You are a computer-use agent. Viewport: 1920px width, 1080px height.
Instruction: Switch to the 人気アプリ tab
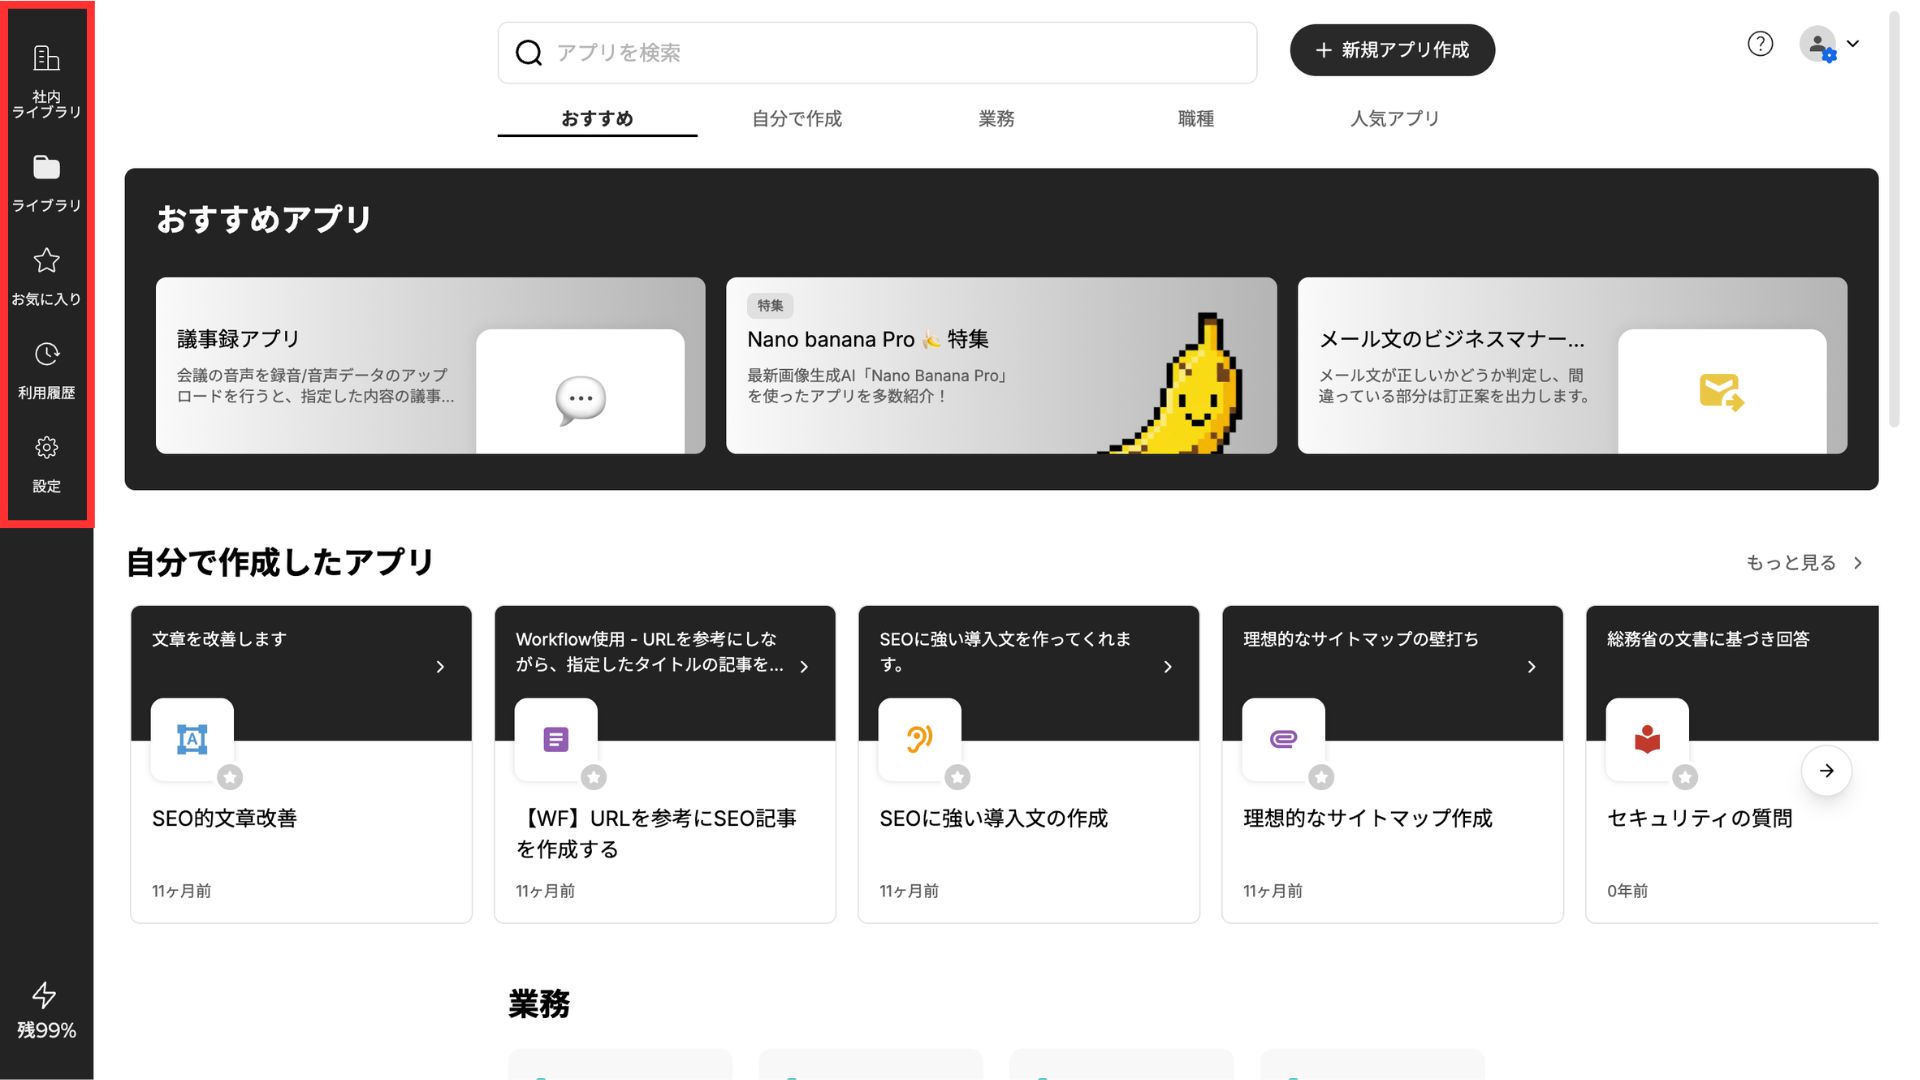click(1394, 118)
